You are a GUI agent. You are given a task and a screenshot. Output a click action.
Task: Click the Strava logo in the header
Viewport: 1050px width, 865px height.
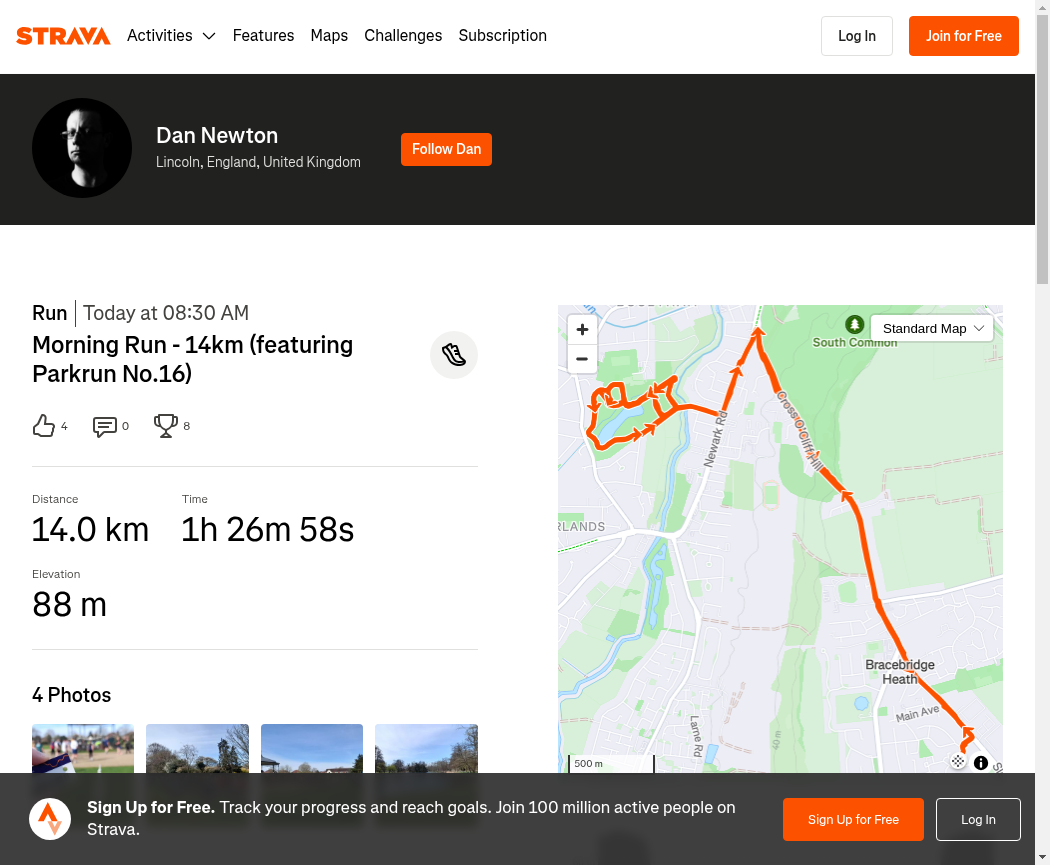pyautogui.click(x=63, y=35)
